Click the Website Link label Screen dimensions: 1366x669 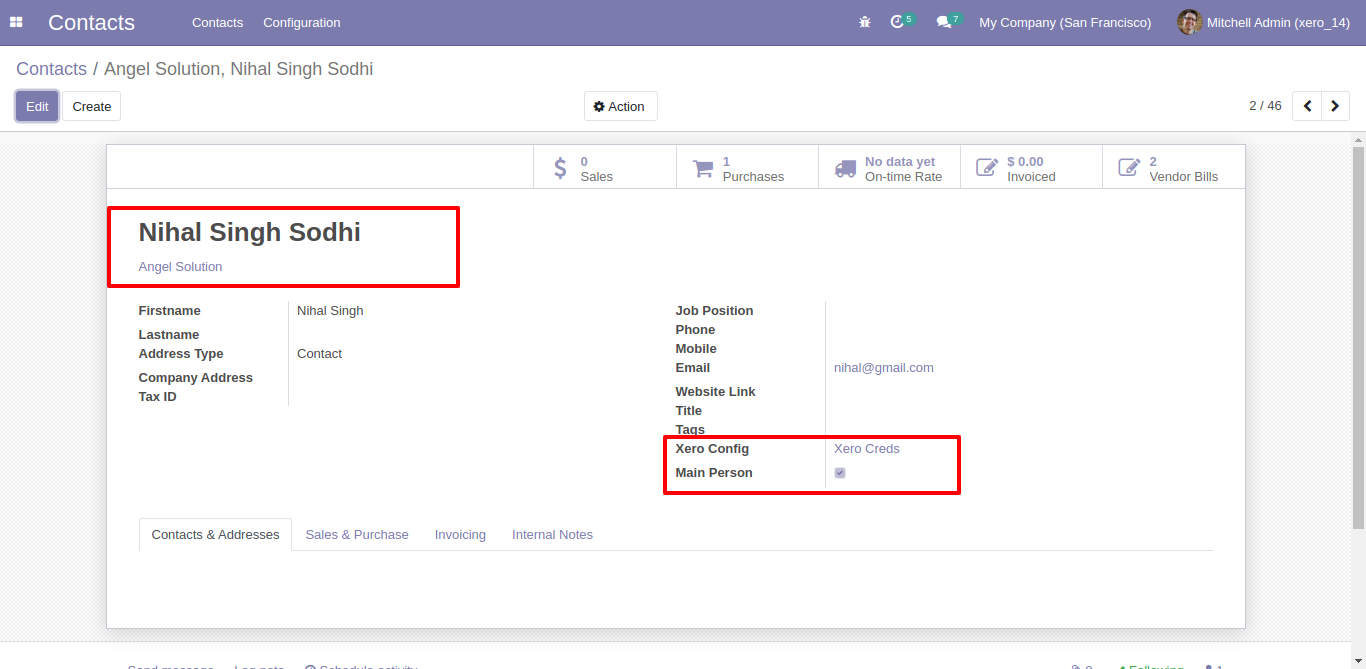[x=715, y=392]
